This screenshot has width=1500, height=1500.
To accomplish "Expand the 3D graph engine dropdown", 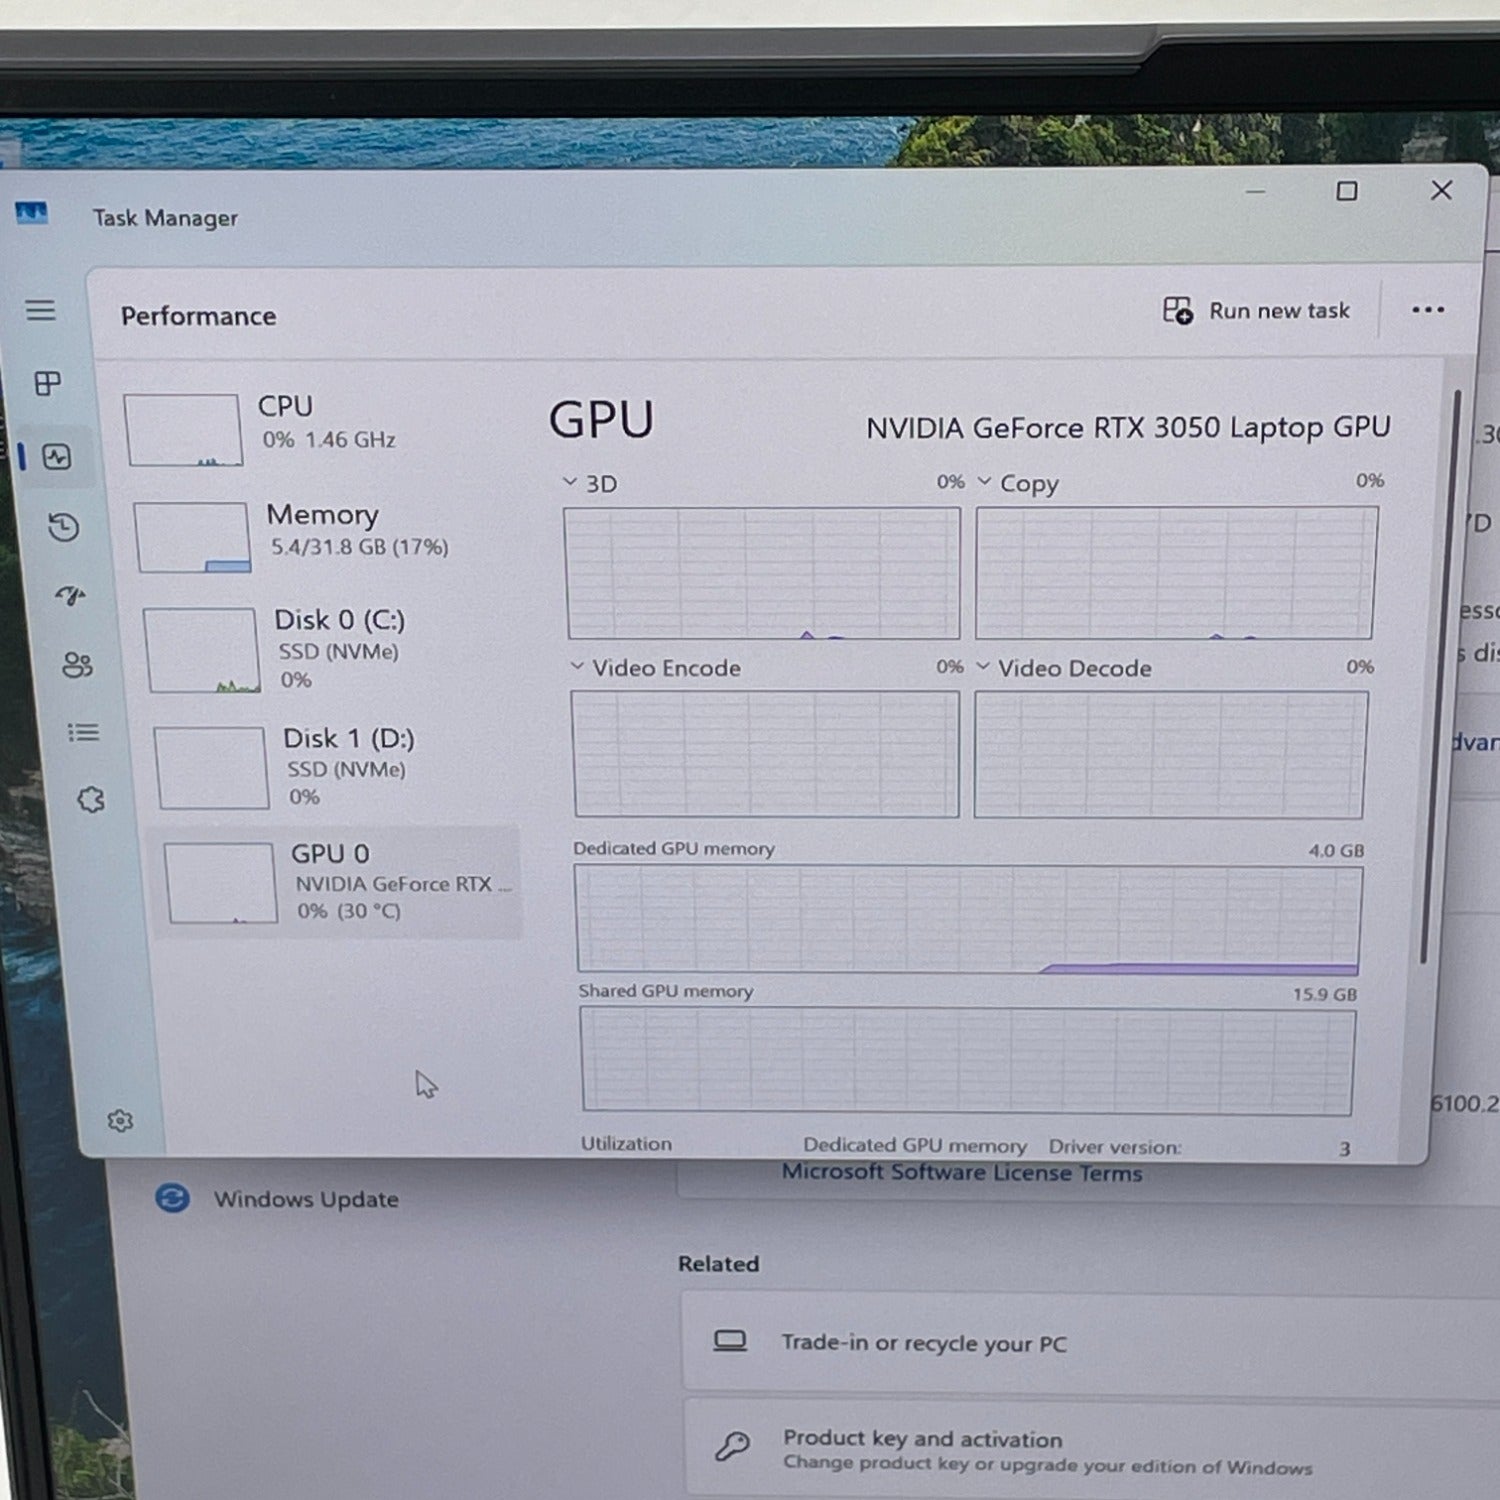I will (x=570, y=482).
